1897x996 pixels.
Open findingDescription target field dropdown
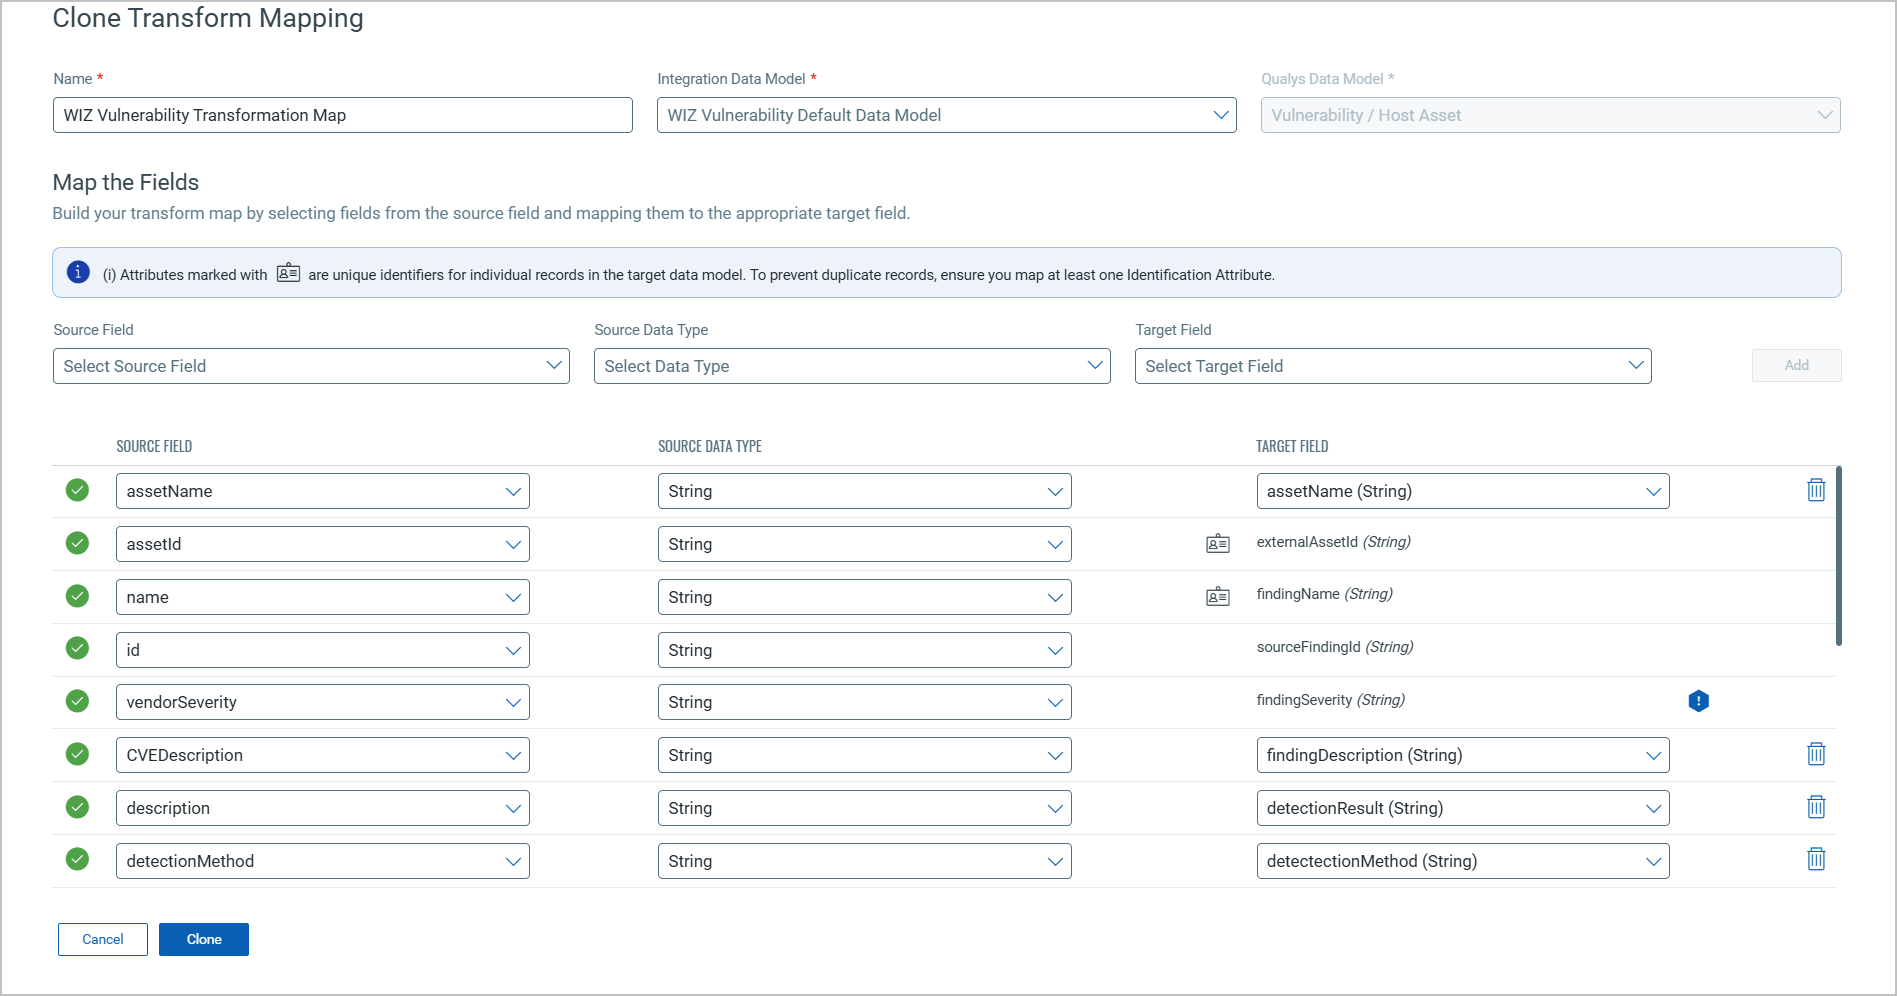coord(1462,755)
